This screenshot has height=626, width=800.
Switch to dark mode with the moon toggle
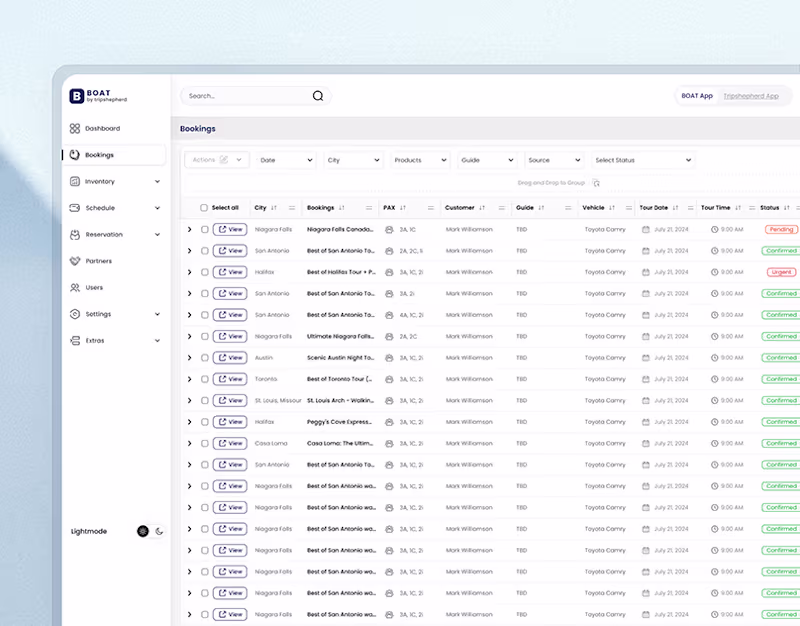(157, 531)
